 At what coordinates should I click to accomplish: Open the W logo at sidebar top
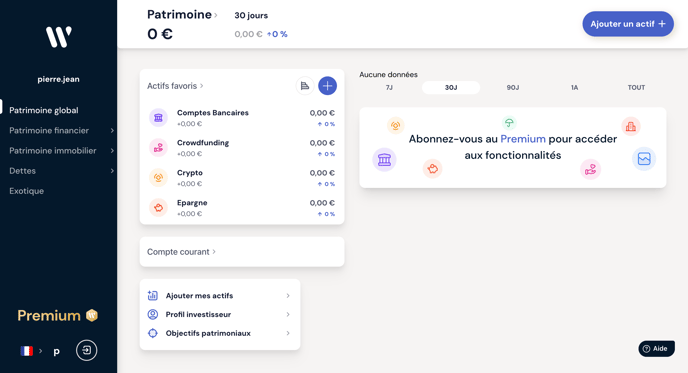(x=58, y=37)
